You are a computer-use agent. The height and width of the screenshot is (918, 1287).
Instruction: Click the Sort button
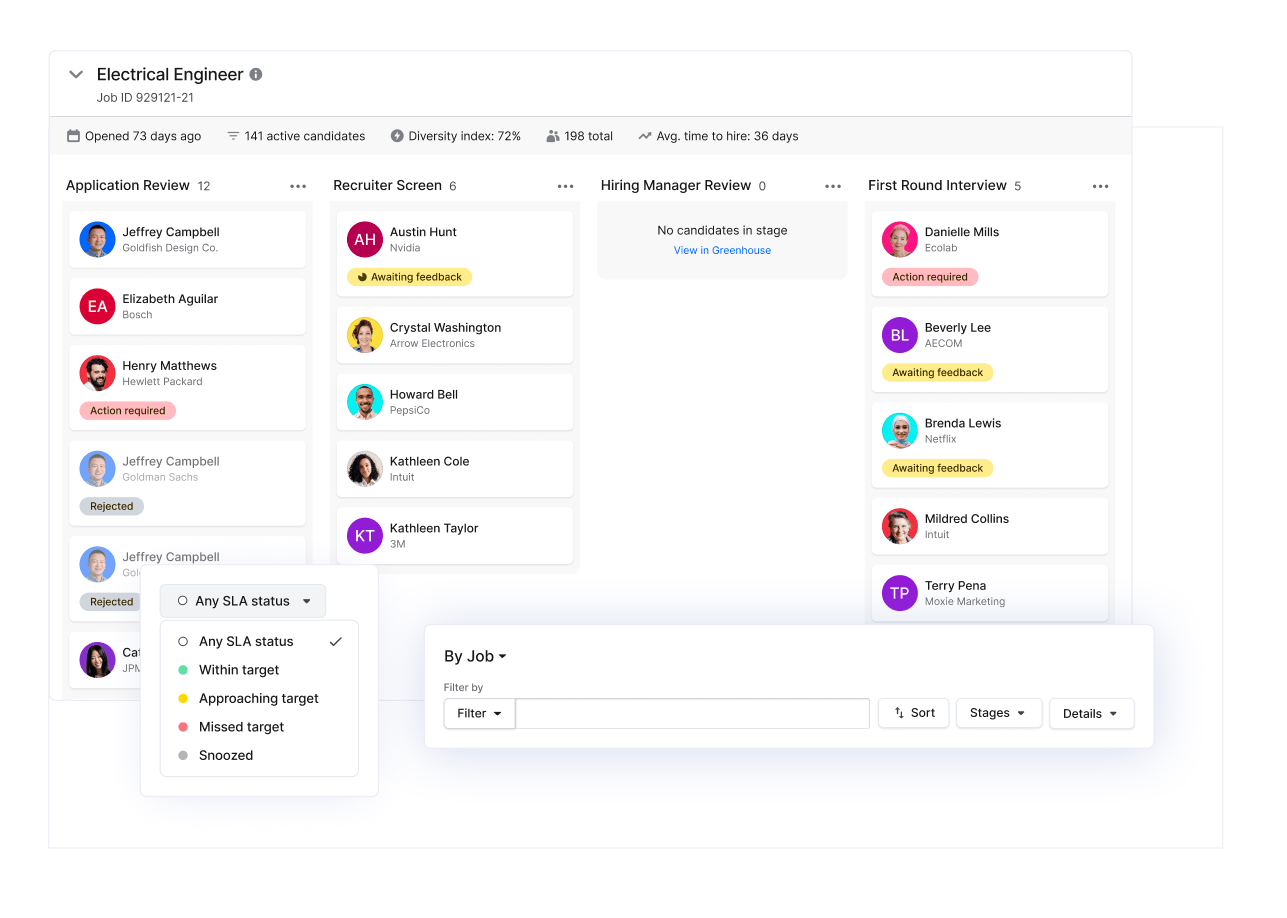pyautogui.click(x=914, y=713)
